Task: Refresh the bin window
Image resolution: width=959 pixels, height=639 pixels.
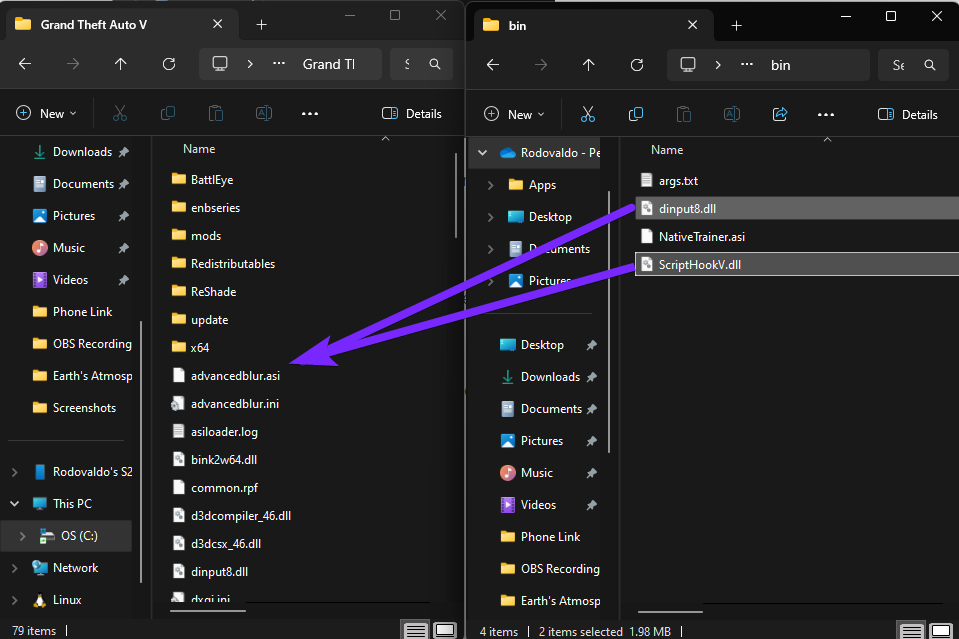Action: (x=637, y=65)
